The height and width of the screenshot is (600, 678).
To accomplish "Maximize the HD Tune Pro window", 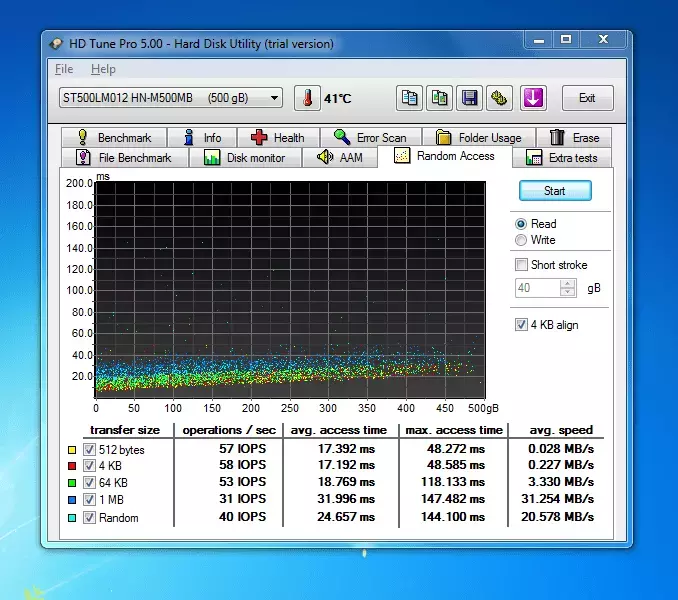I will (x=566, y=40).
